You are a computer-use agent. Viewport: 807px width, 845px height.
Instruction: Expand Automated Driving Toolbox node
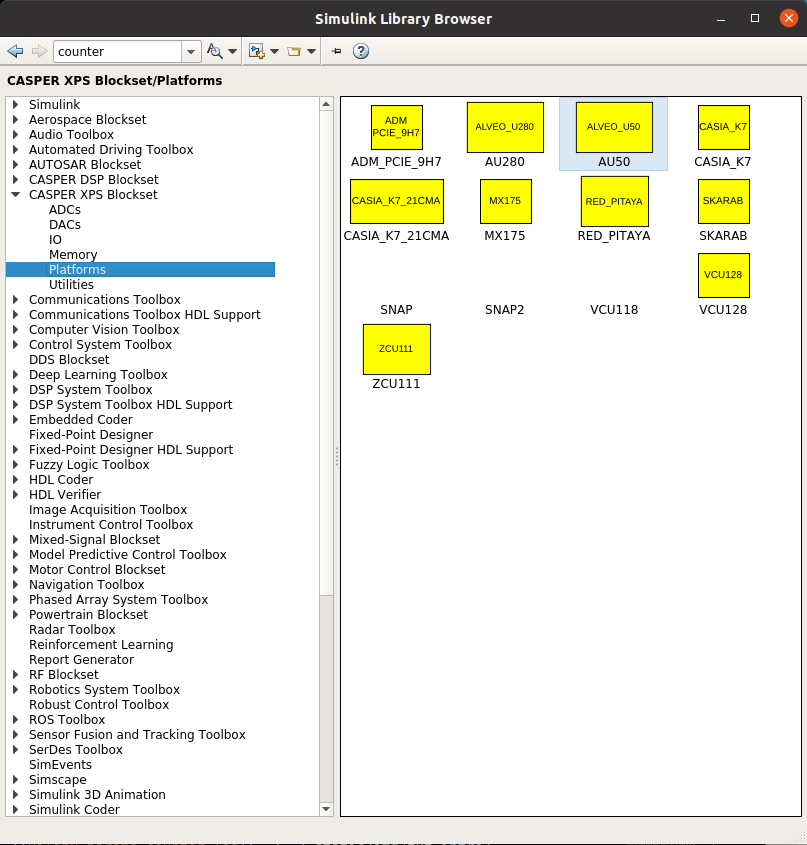coord(16,150)
